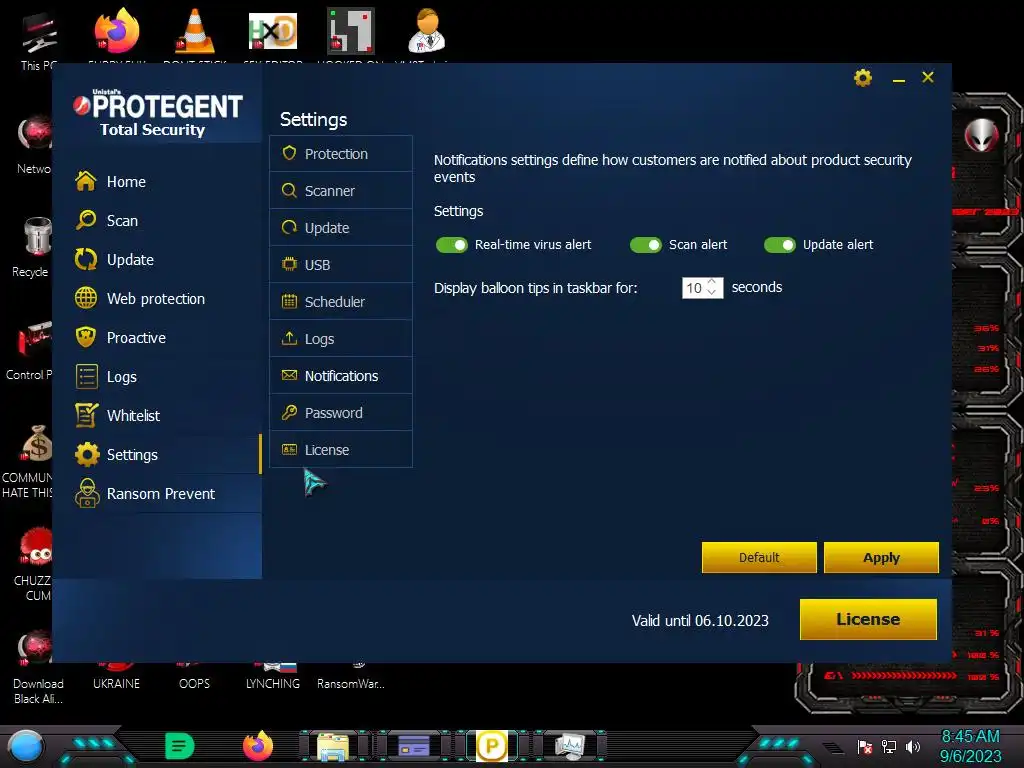Click the Apply button
The height and width of the screenshot is (768, 1024).
click(881, 557)
